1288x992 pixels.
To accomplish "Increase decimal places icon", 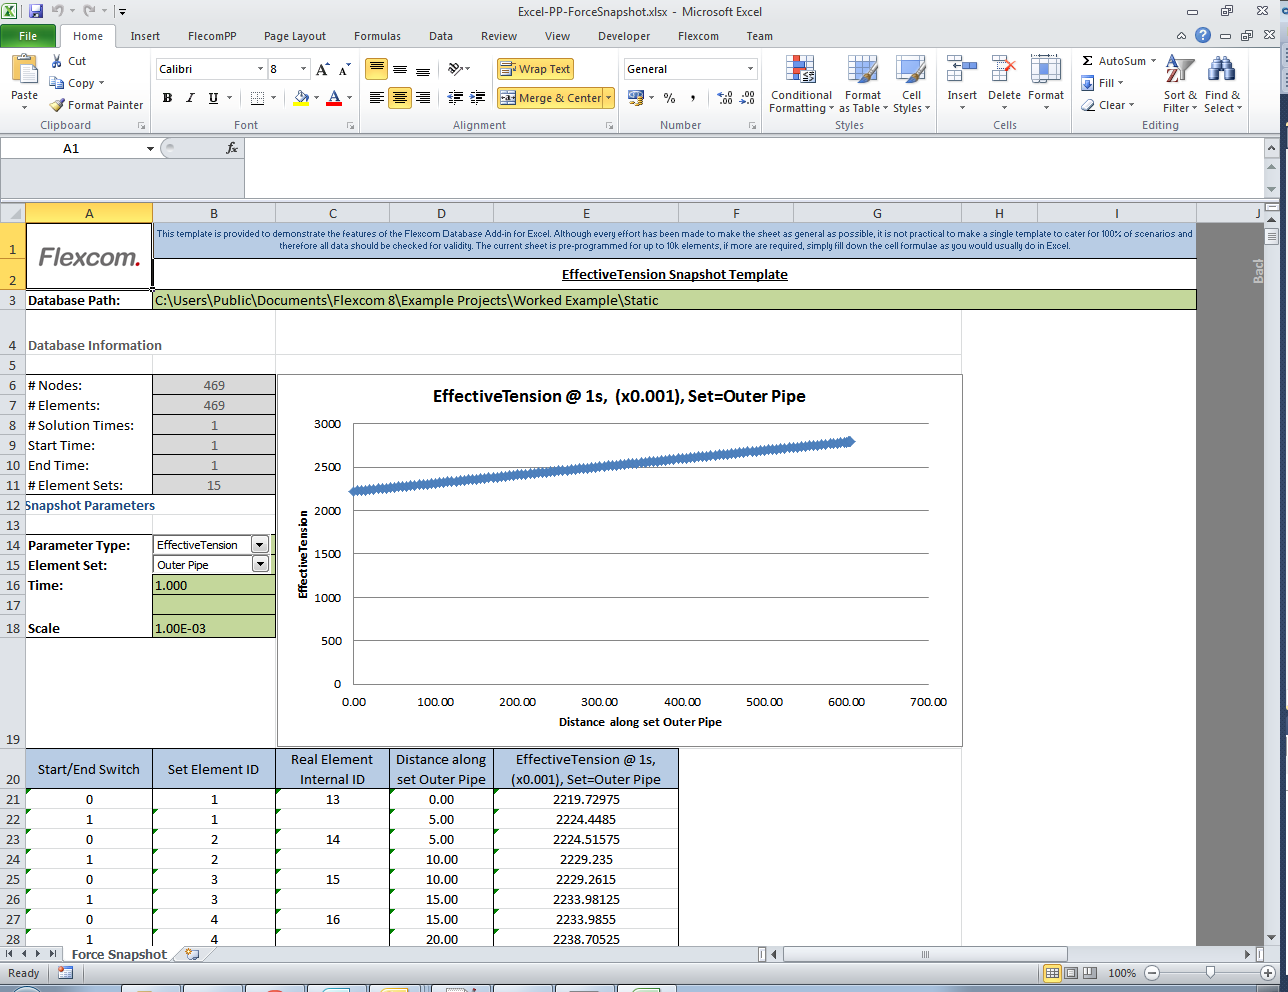I will click(x=725, y=98).
